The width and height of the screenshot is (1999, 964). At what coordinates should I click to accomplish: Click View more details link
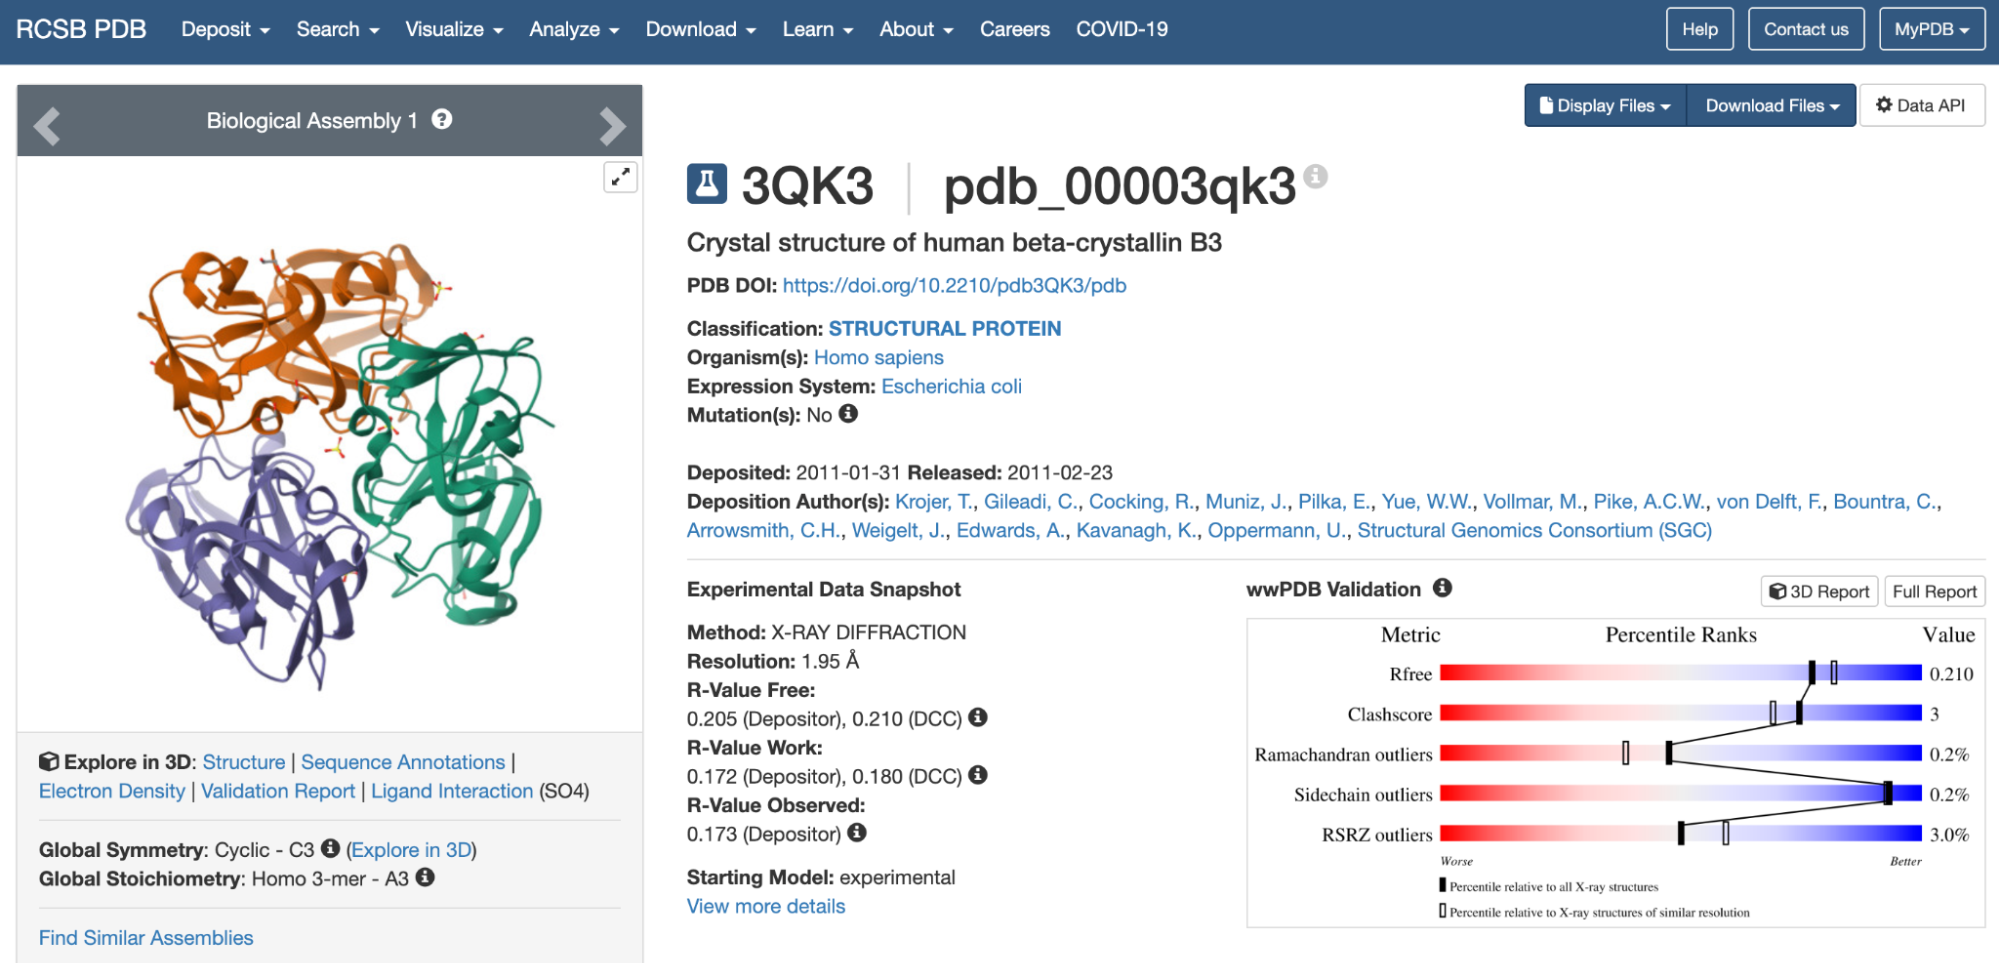click(766, 907)
